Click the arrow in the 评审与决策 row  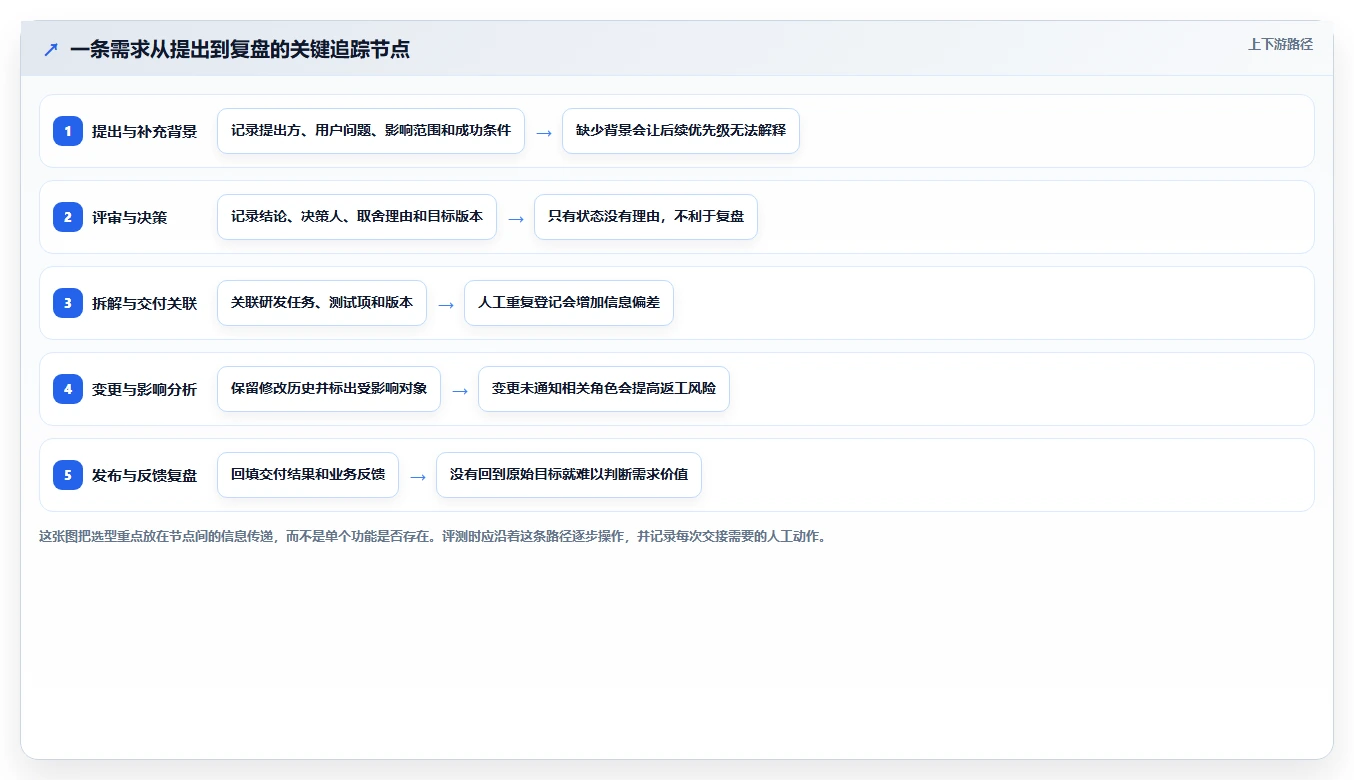pos(516,218)
